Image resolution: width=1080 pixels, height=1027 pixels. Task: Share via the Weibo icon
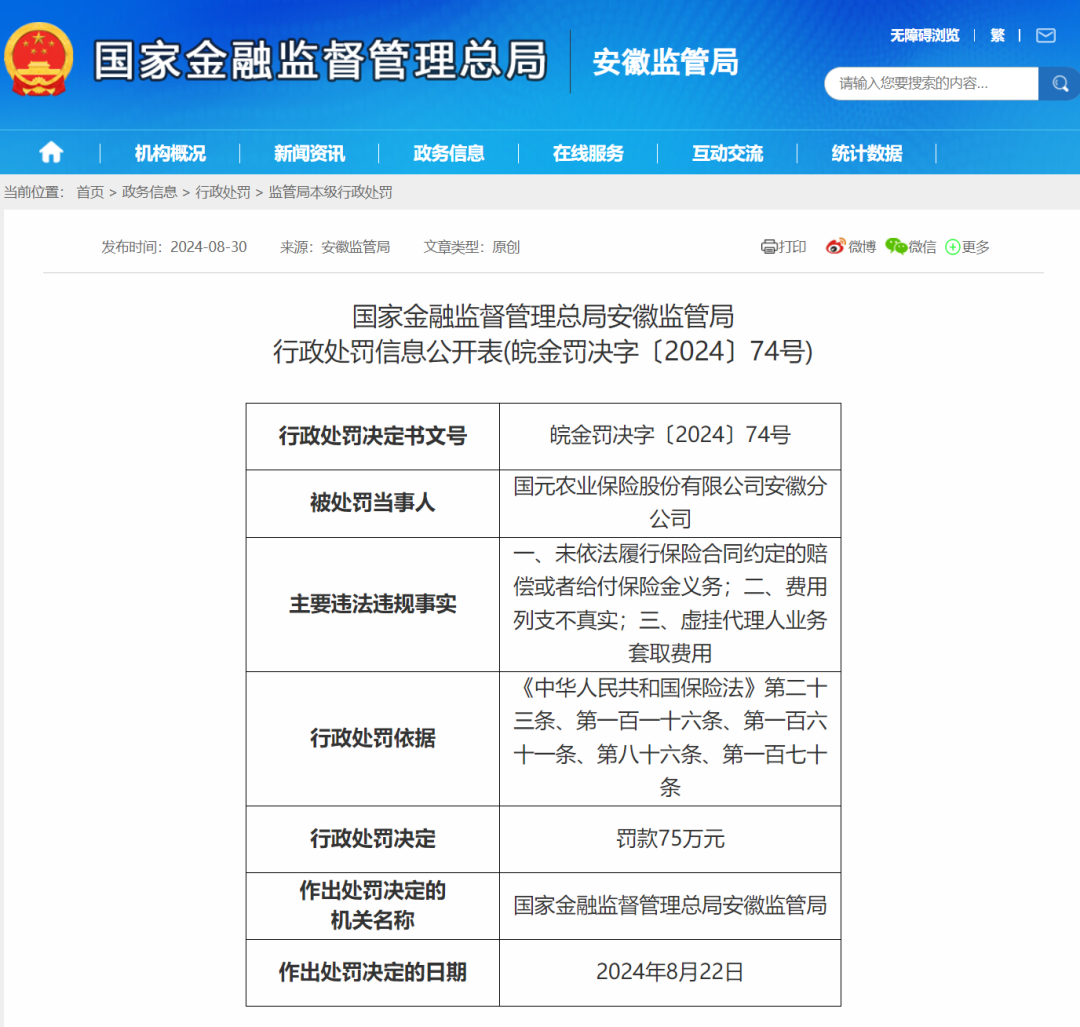pyautogui.click(x=835, y=247)
